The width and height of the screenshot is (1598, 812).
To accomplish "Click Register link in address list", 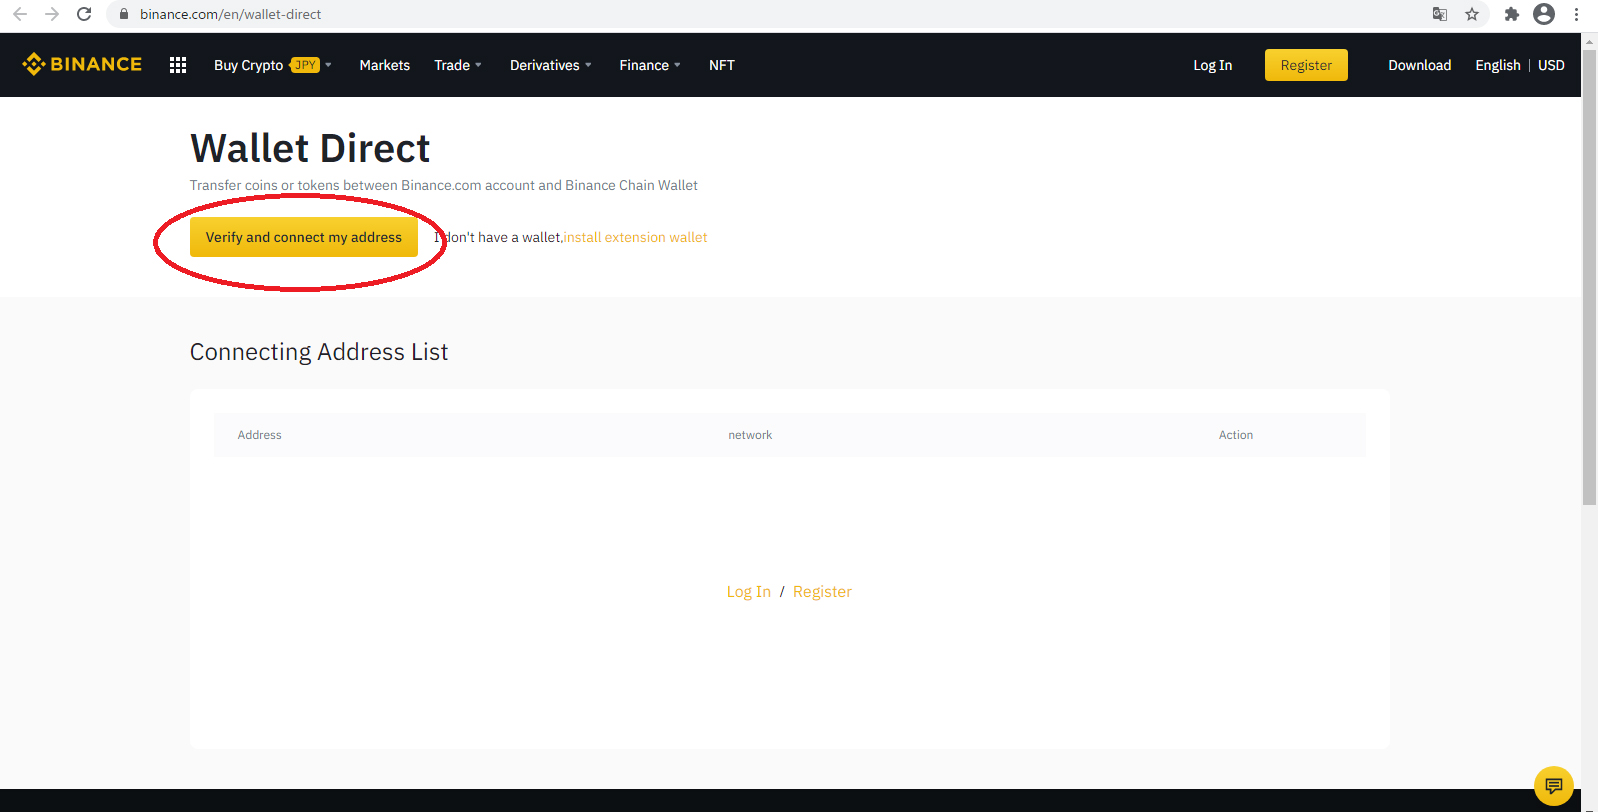I will click(822, 592).
